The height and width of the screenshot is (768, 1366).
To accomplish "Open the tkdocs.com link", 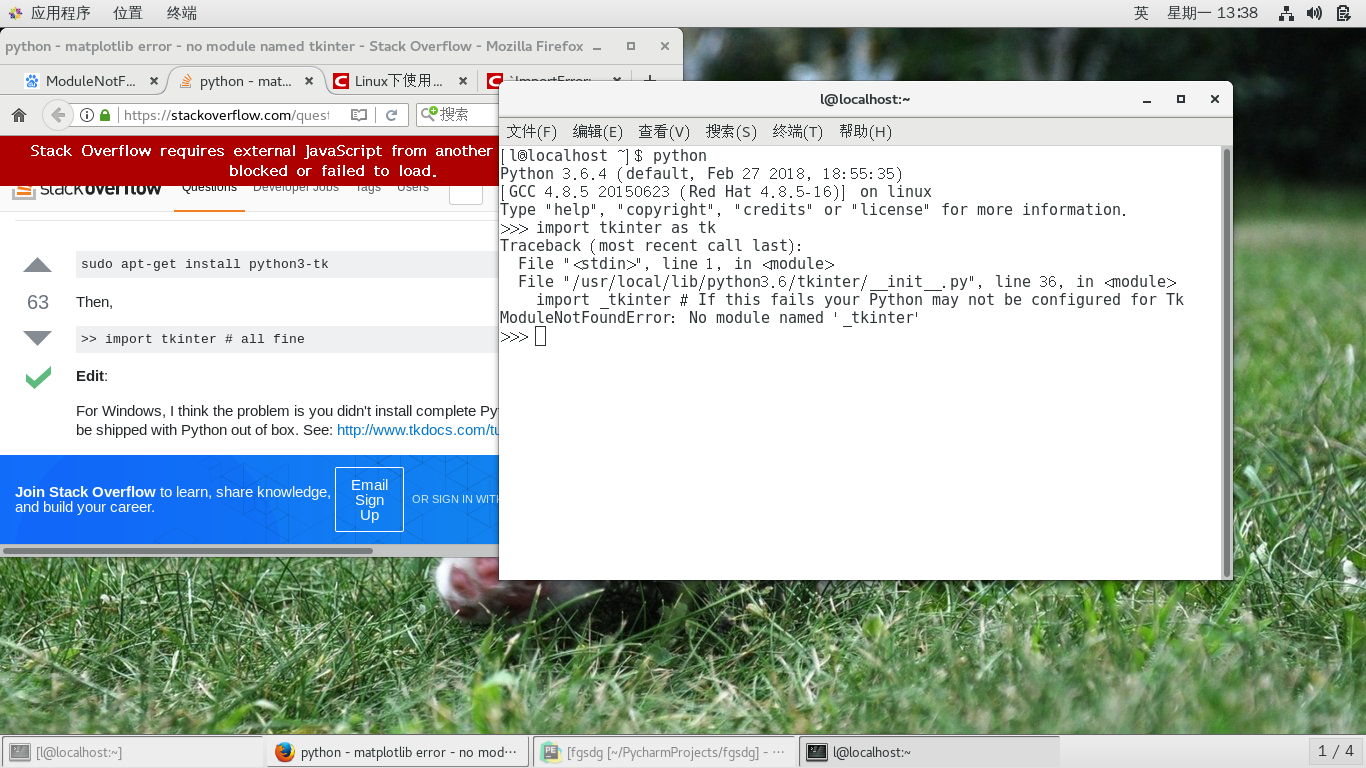I will pos(418,430).
